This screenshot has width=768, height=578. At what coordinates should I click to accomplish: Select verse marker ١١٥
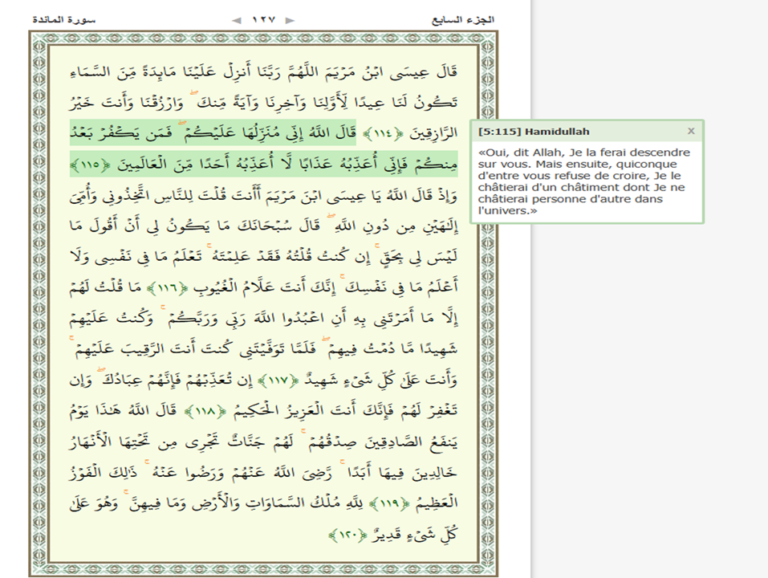pos(89,164)
